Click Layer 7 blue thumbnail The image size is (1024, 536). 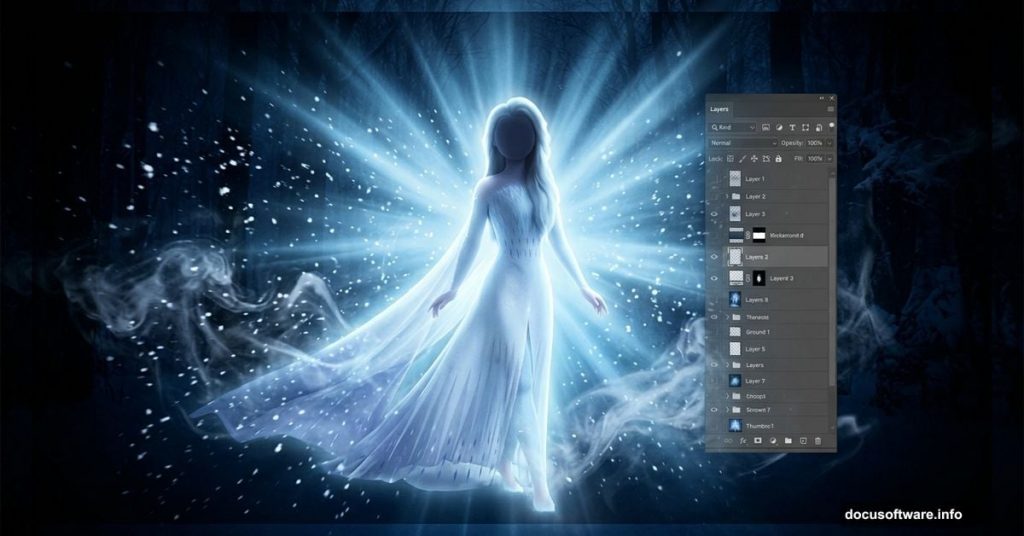click(x=735, y=381)
